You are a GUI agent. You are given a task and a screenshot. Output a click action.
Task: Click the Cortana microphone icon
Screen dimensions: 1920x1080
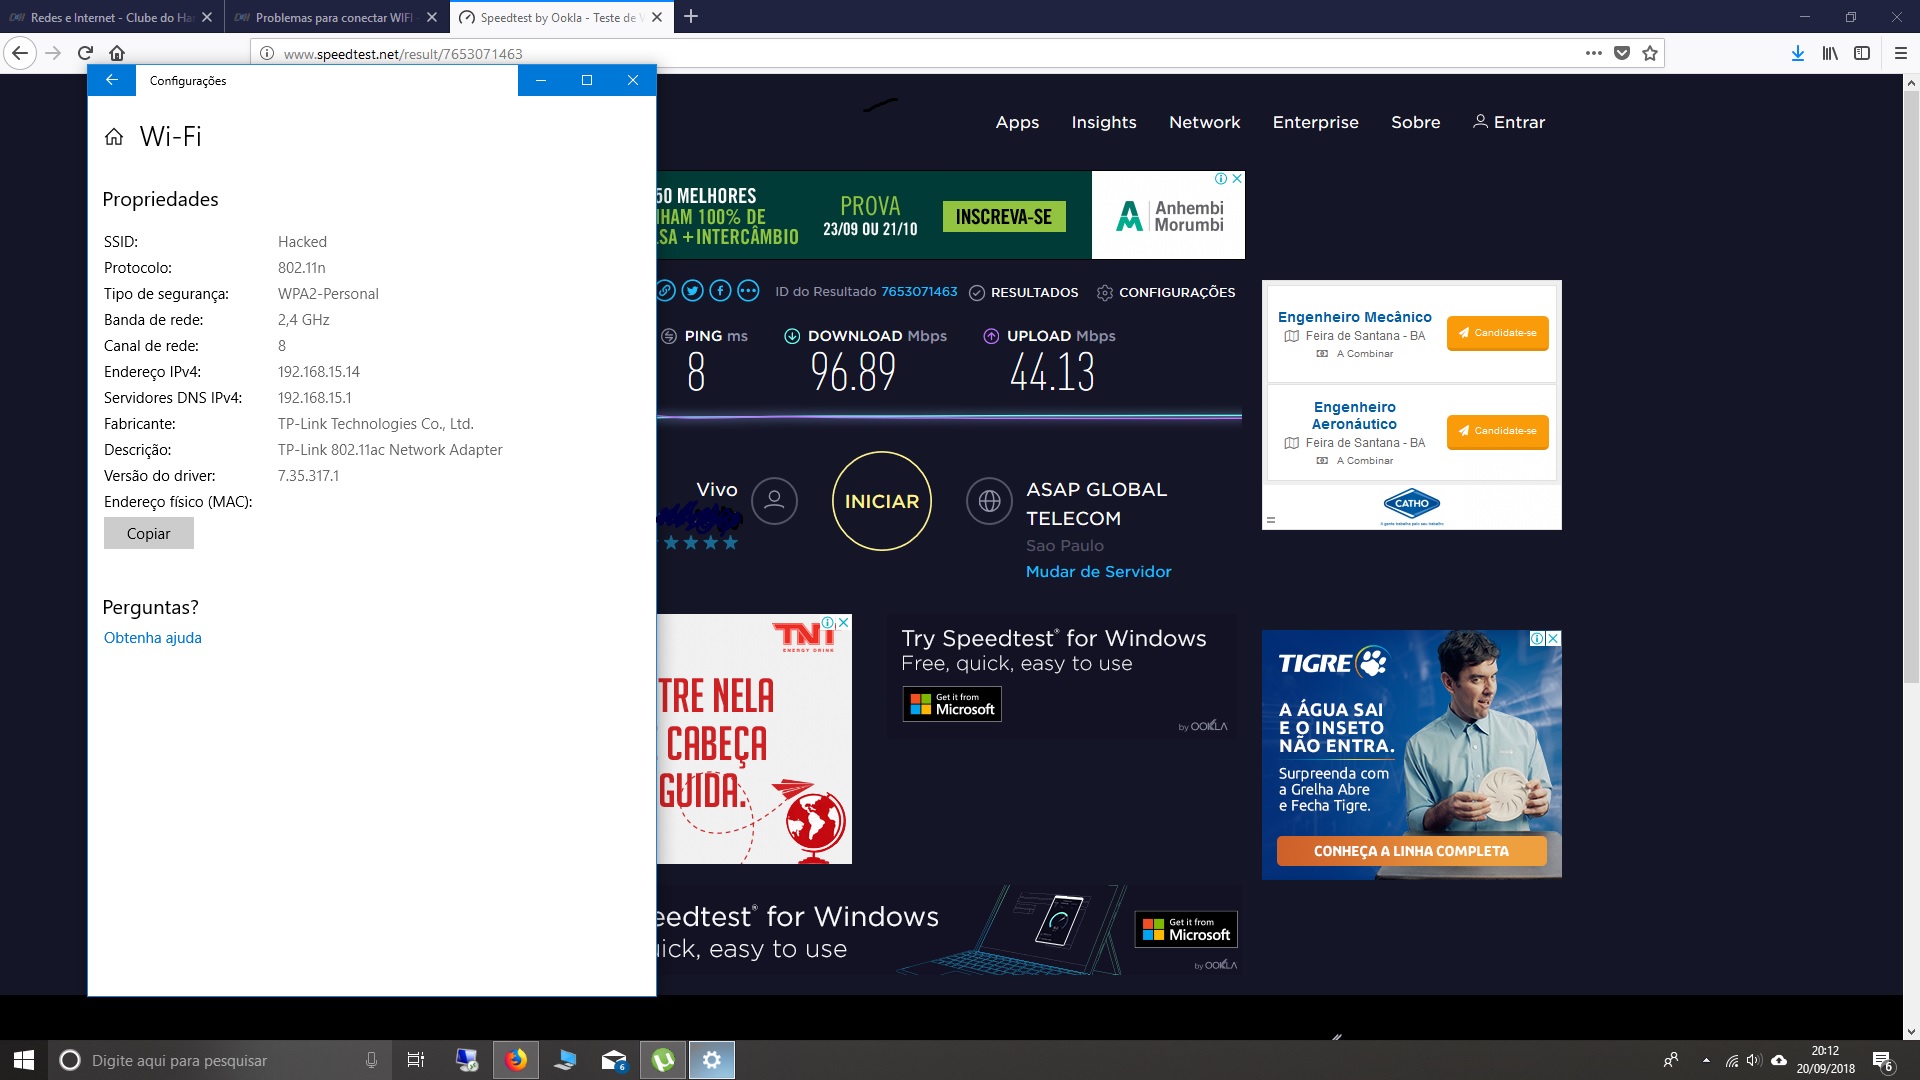(x=371, y=1060)
